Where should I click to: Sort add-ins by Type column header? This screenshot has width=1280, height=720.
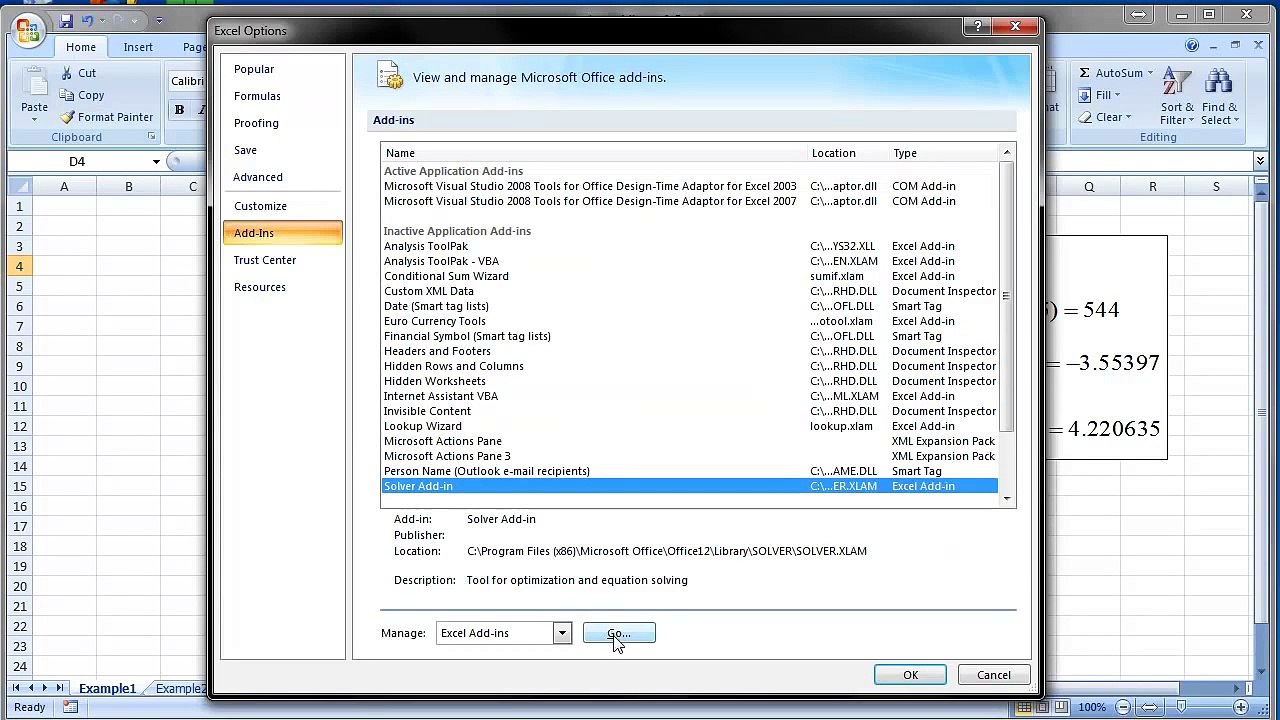(x=943, y=153)
